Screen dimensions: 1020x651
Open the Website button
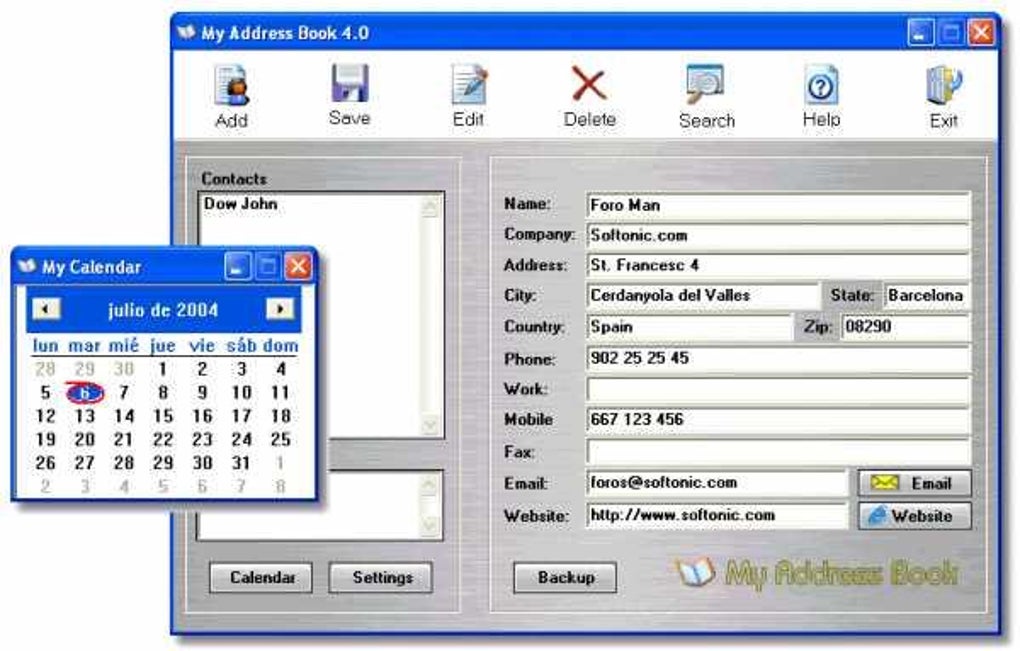pos(914,516)
